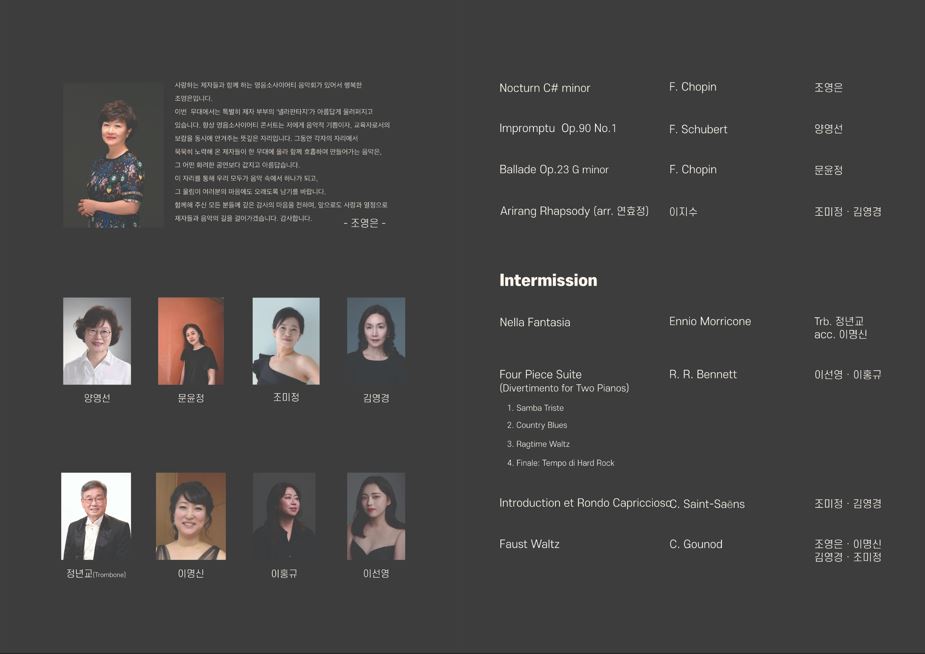Select the Ballade Op.23 G minor title
The height and width of the screenshot is (654, 925).
554,170
